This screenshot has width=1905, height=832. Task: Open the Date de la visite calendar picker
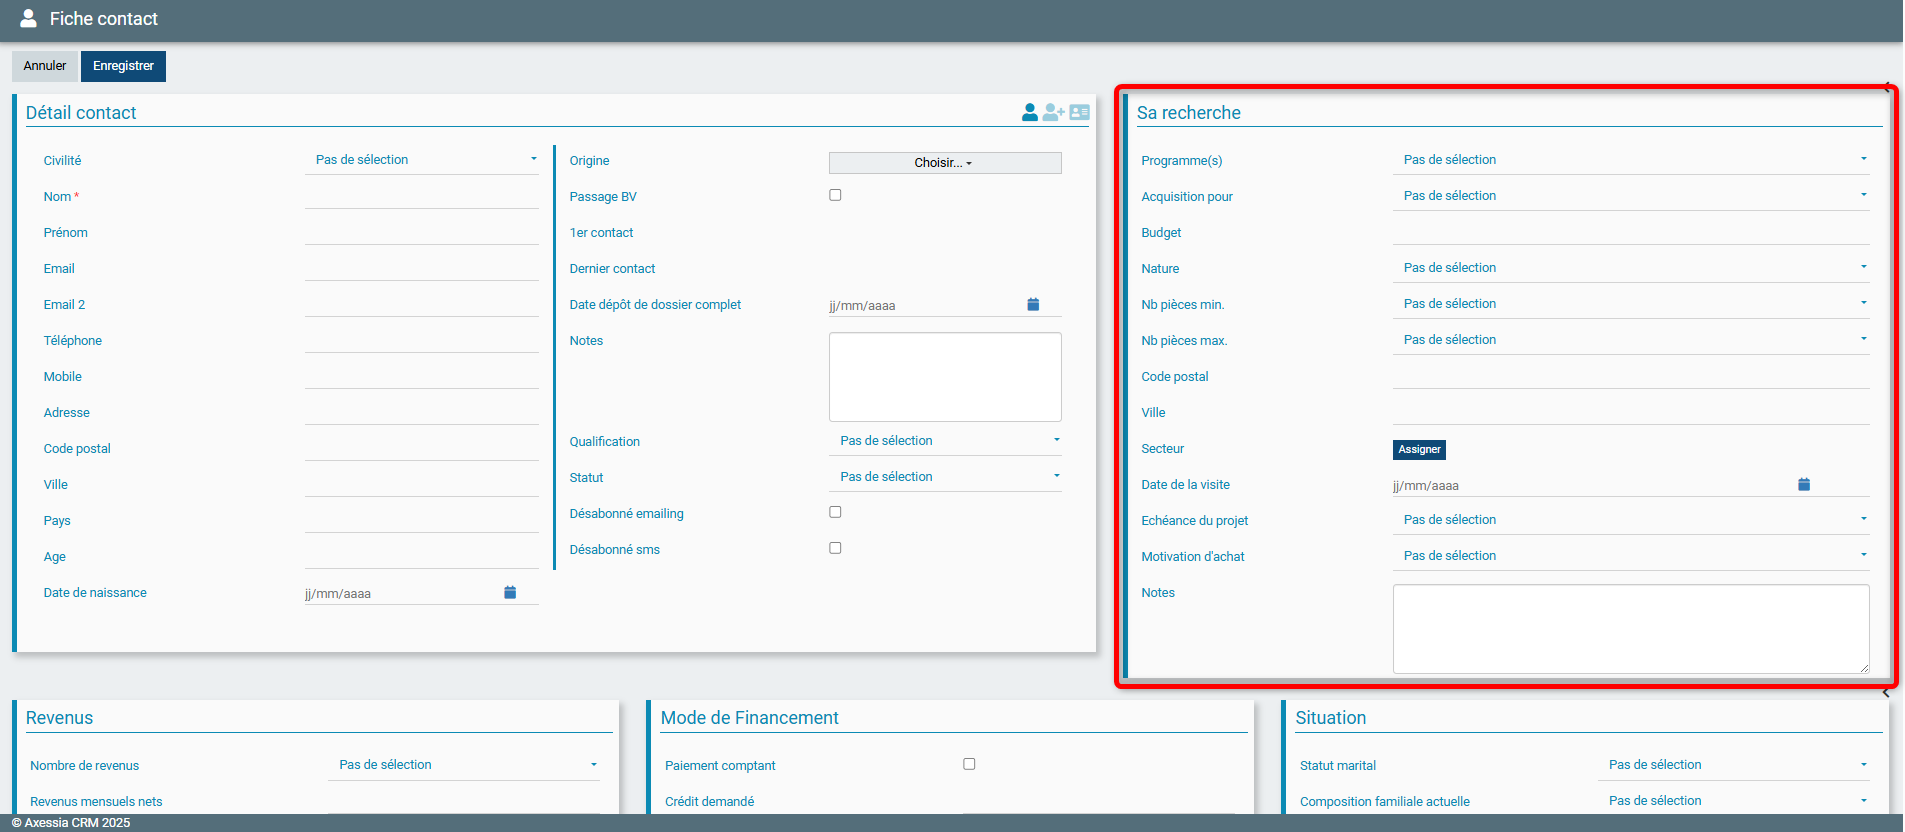pyautogui.click(x=1804, y=485)
